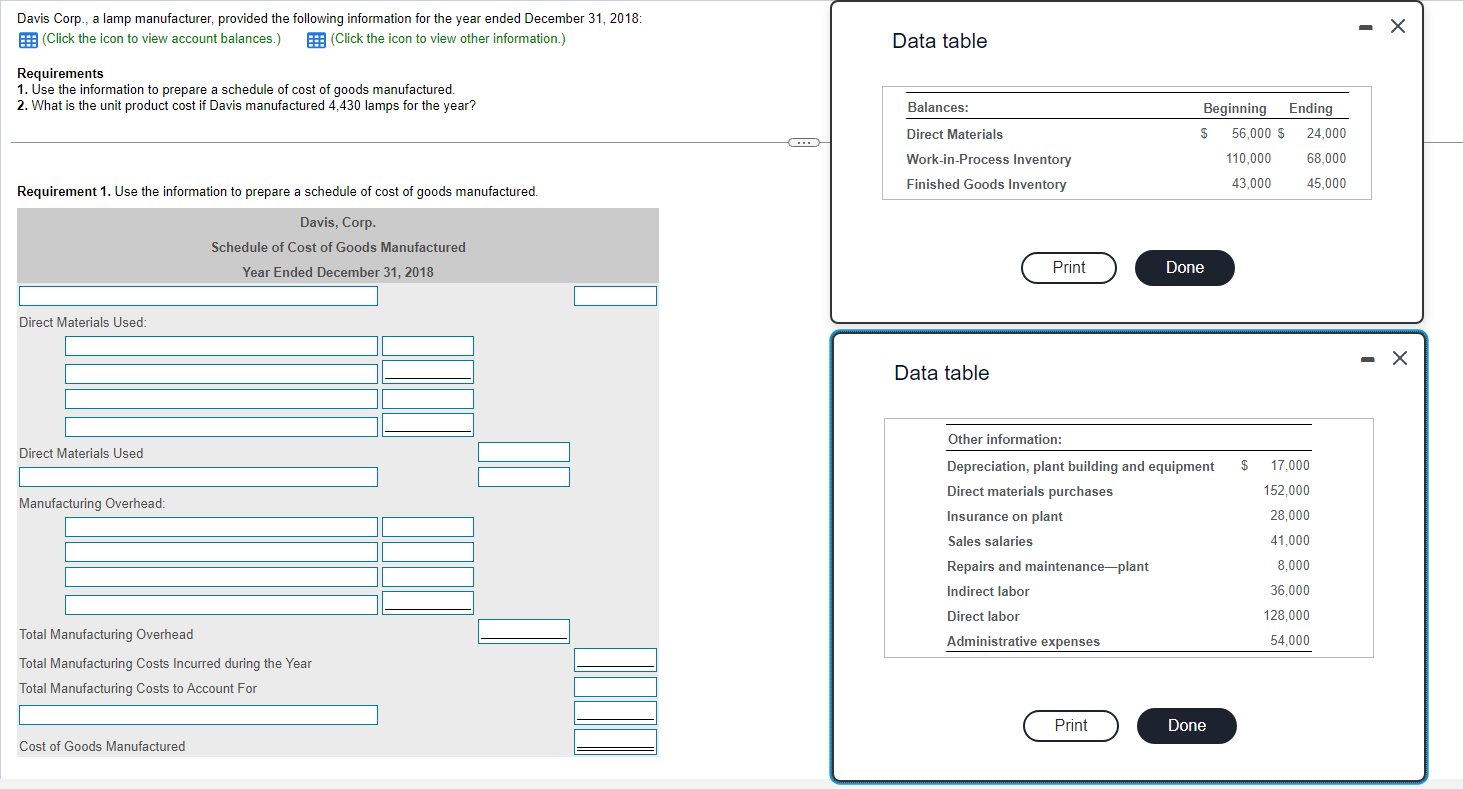
Task: Open other information table icon
Action: point(316,39)
